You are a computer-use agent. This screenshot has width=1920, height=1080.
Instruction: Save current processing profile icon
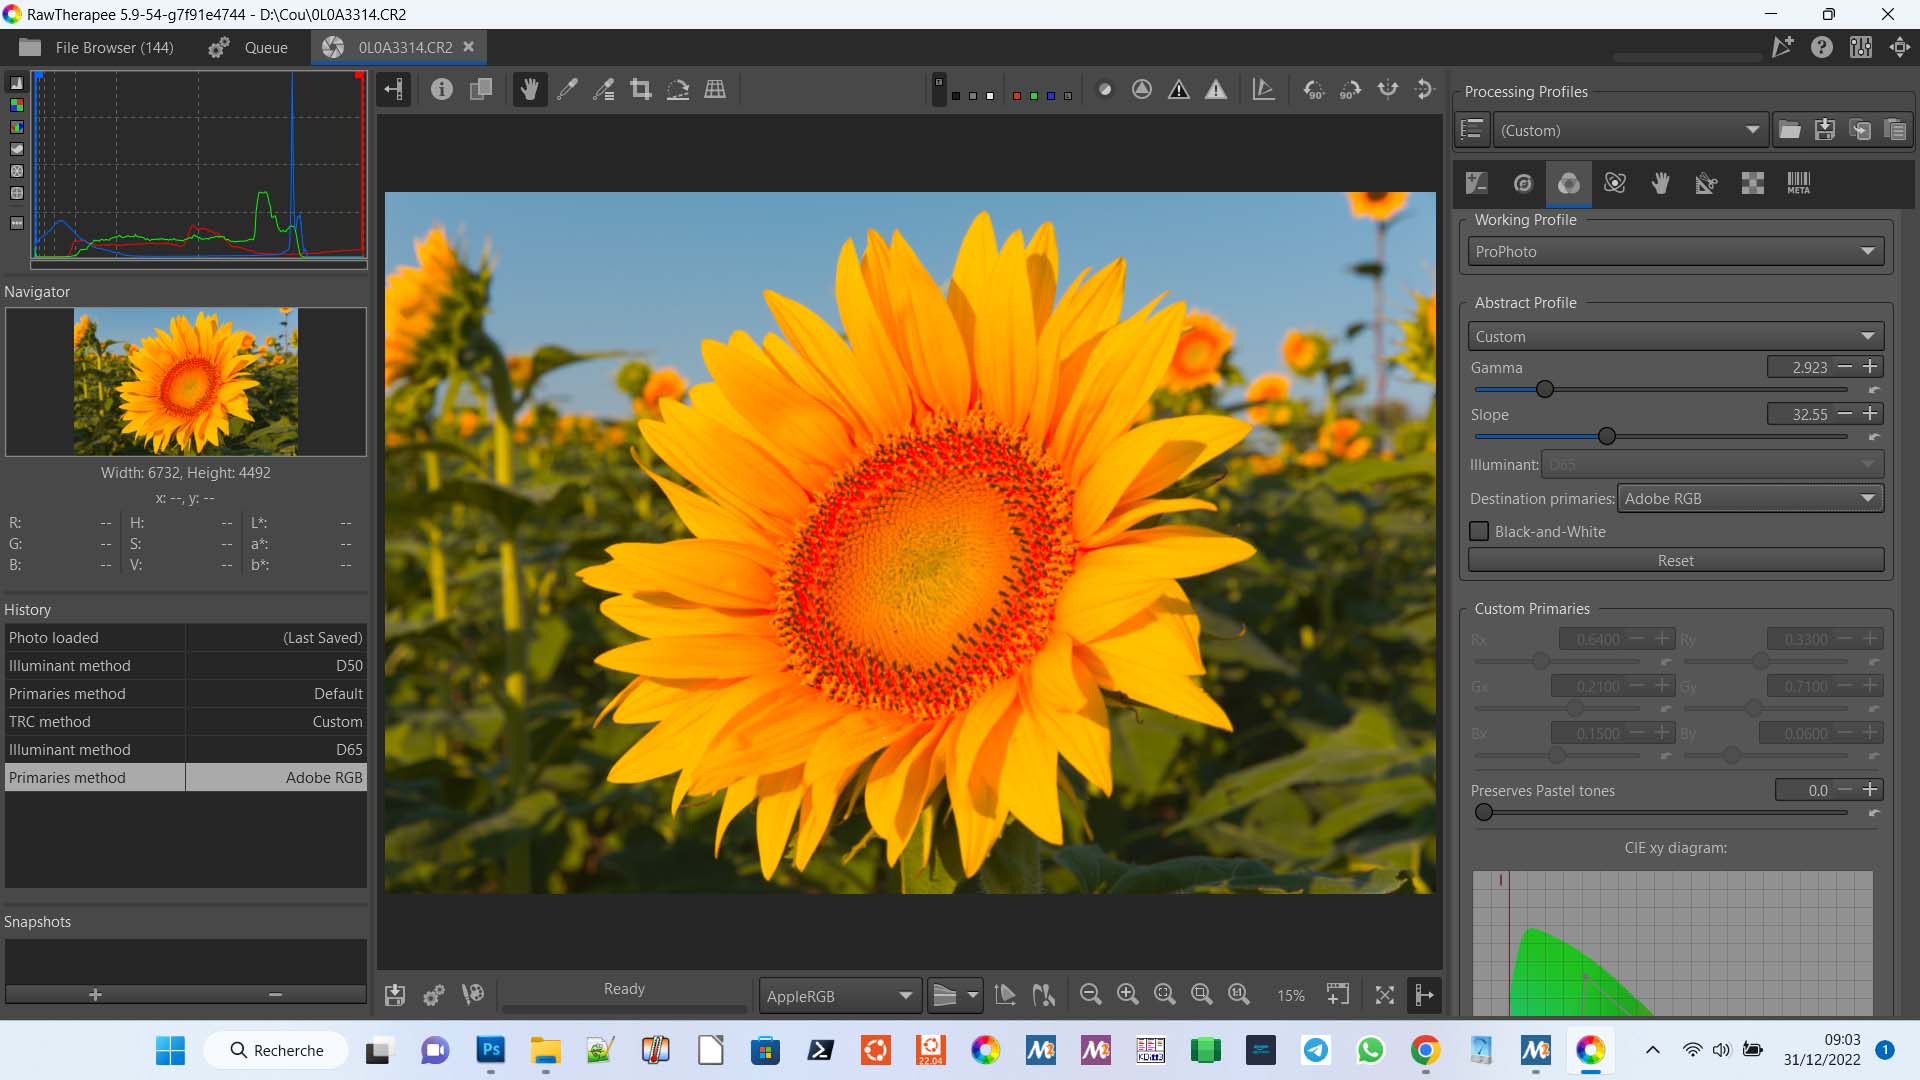click(1825, 130)
